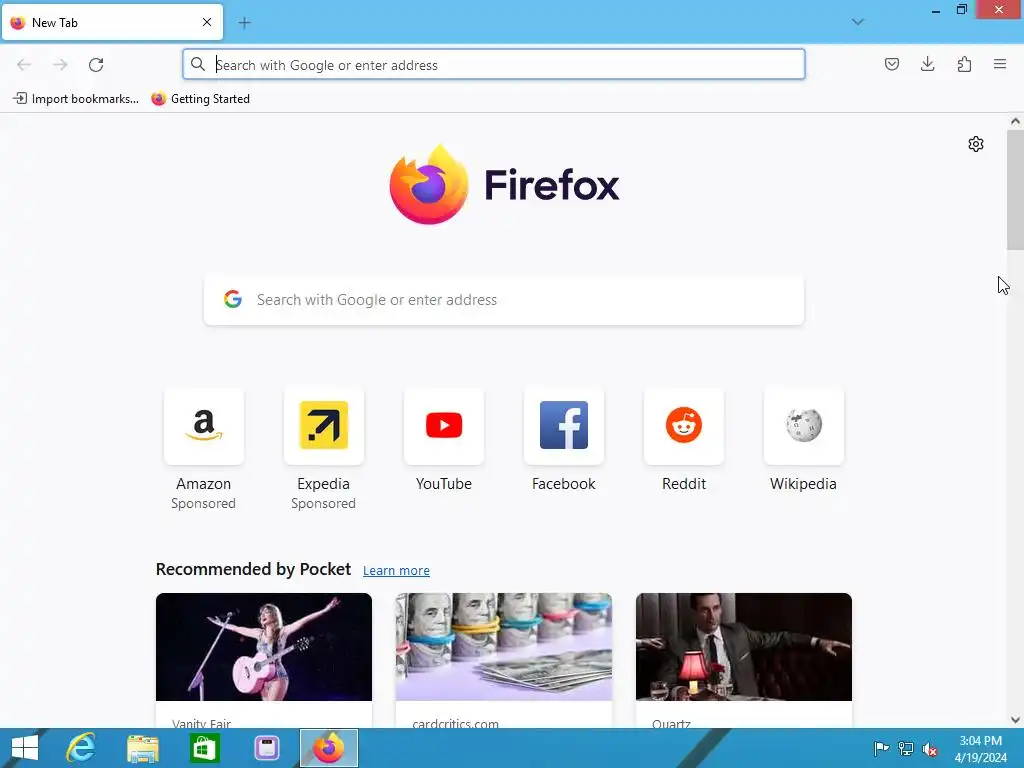1024x768 pixels.
Task: Open File Explorer from taskbar
Action: (x=142, y=748)
